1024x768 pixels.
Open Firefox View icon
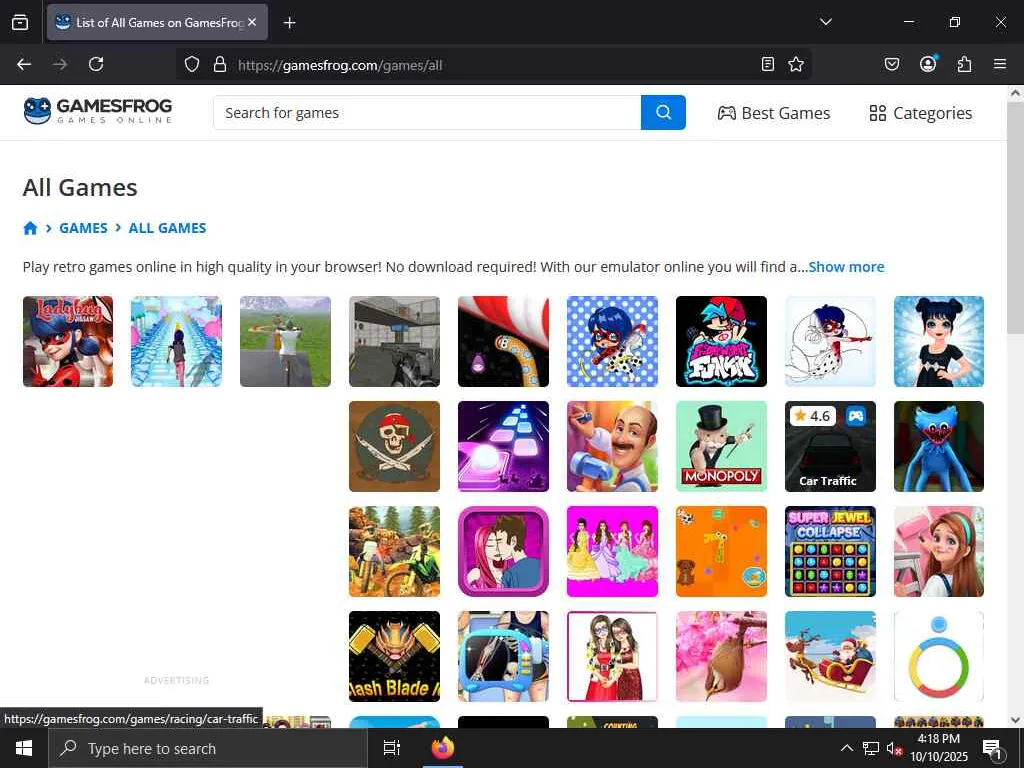coord(20,22)
